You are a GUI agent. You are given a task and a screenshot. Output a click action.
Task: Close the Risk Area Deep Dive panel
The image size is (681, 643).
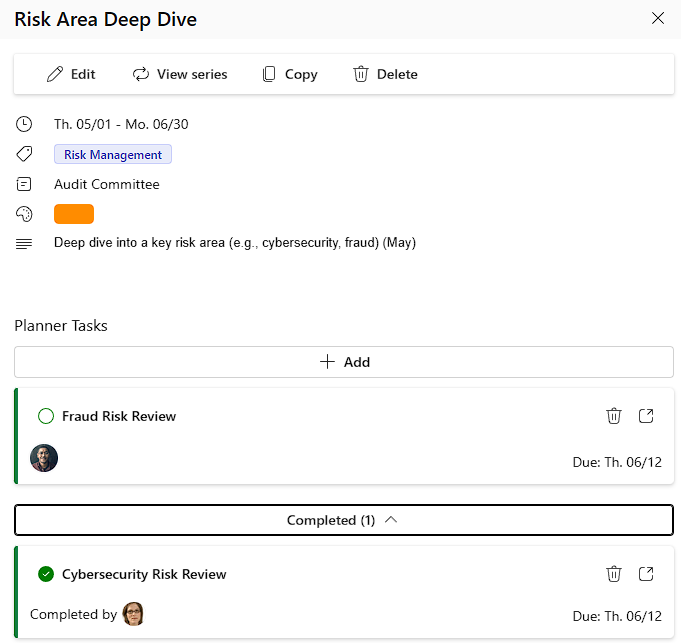pyautogui.click(x=657, y=18)
